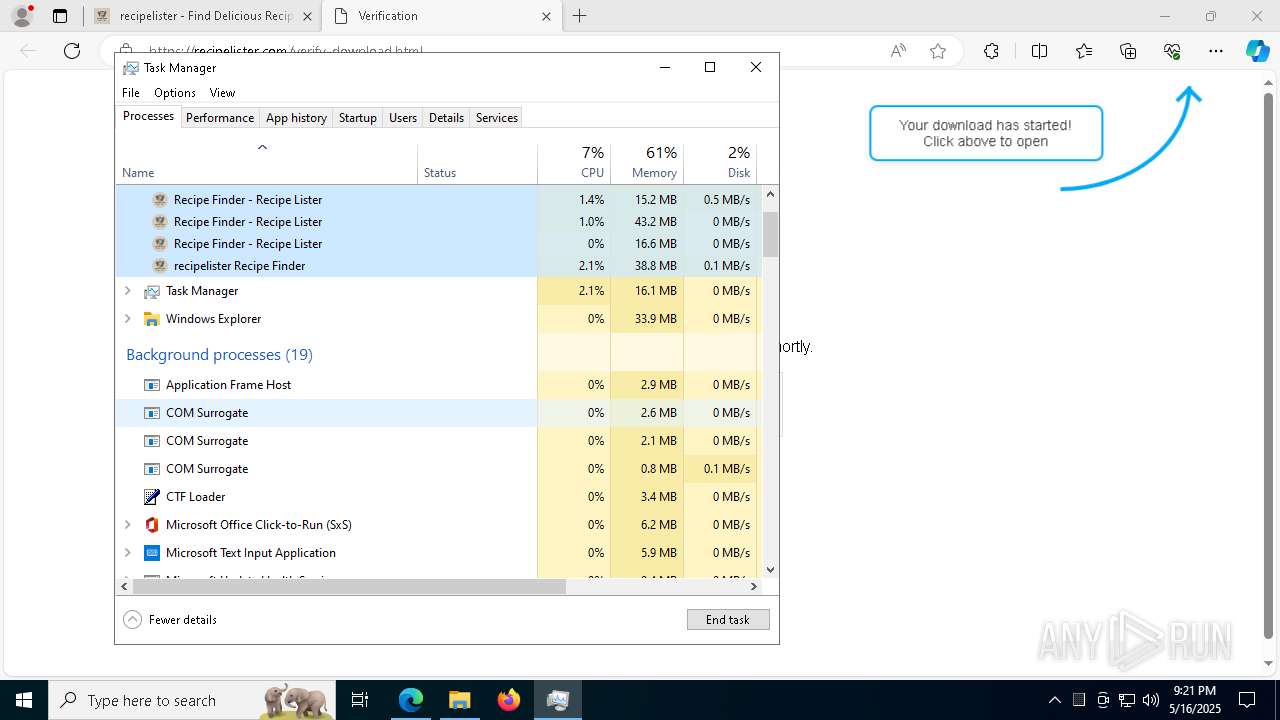Open Task View on the taskbar

[x=361, y=700]
